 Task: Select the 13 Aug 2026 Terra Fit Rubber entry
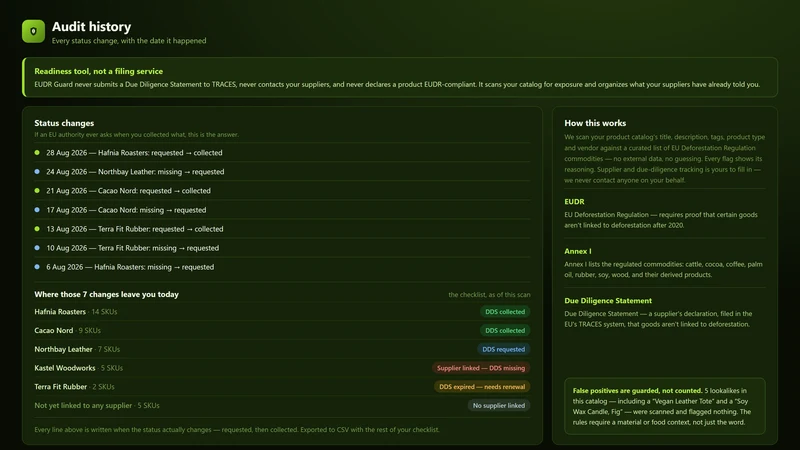pos(282,229)
